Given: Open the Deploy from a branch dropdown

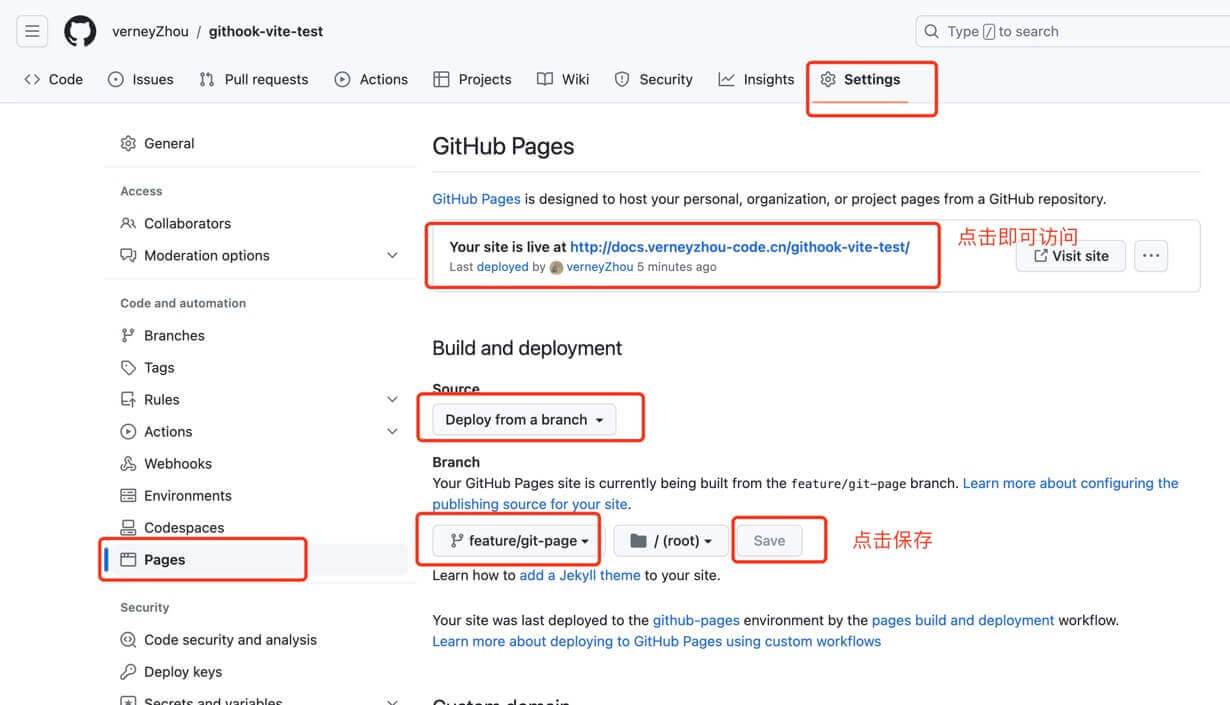Looking at the screenshot, I should coord(524,420).
